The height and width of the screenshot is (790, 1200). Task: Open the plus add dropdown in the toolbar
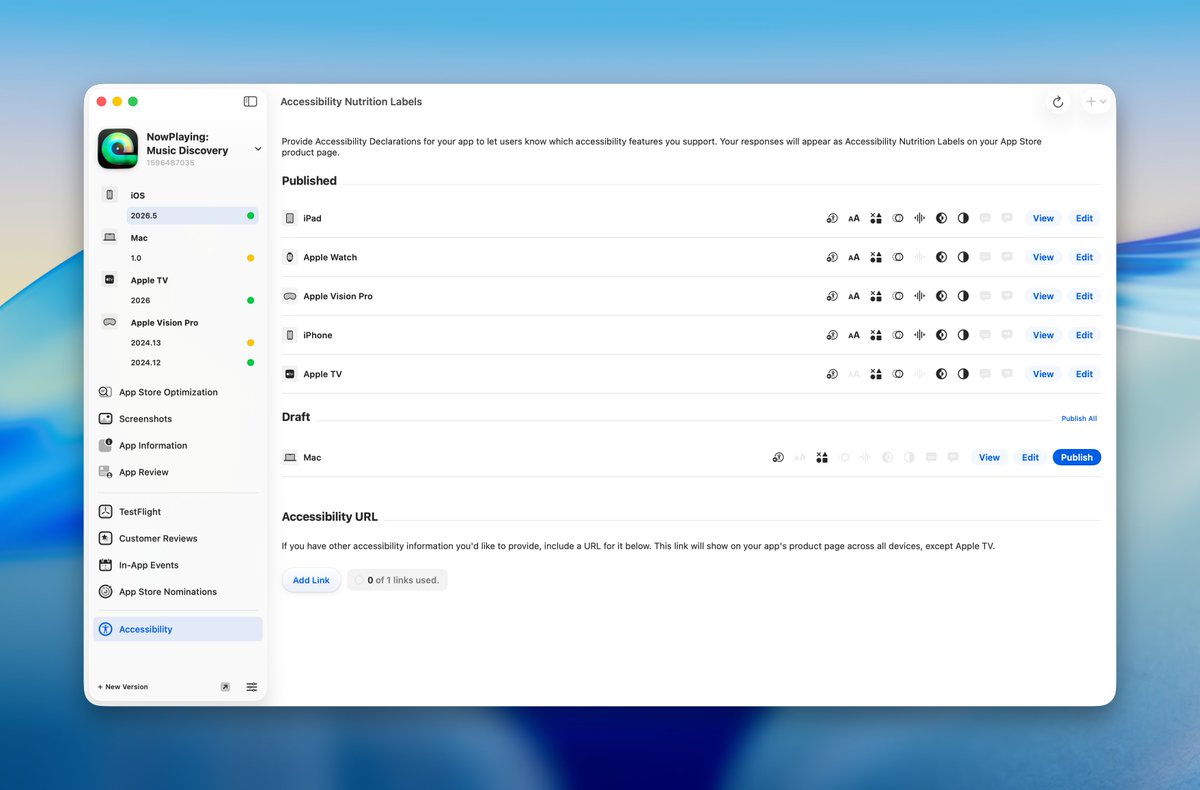(x=1096, y=102)
